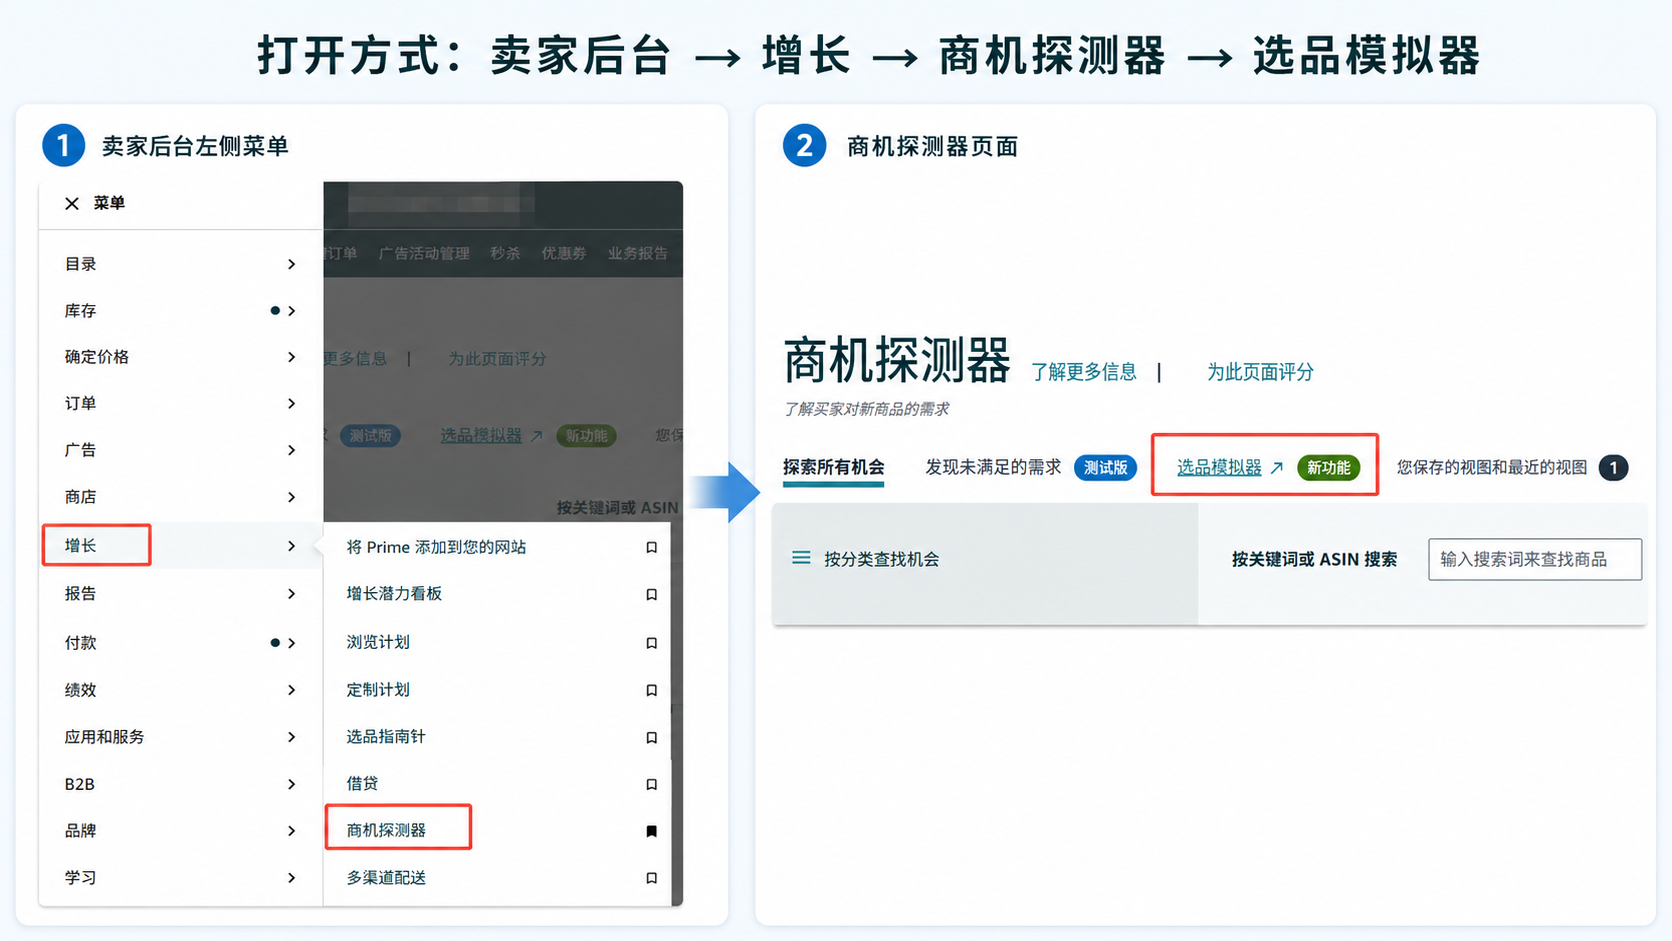Bookmark the 定制计划 entry
Viewport: 1672px width, 941px height.
[651, 690]
